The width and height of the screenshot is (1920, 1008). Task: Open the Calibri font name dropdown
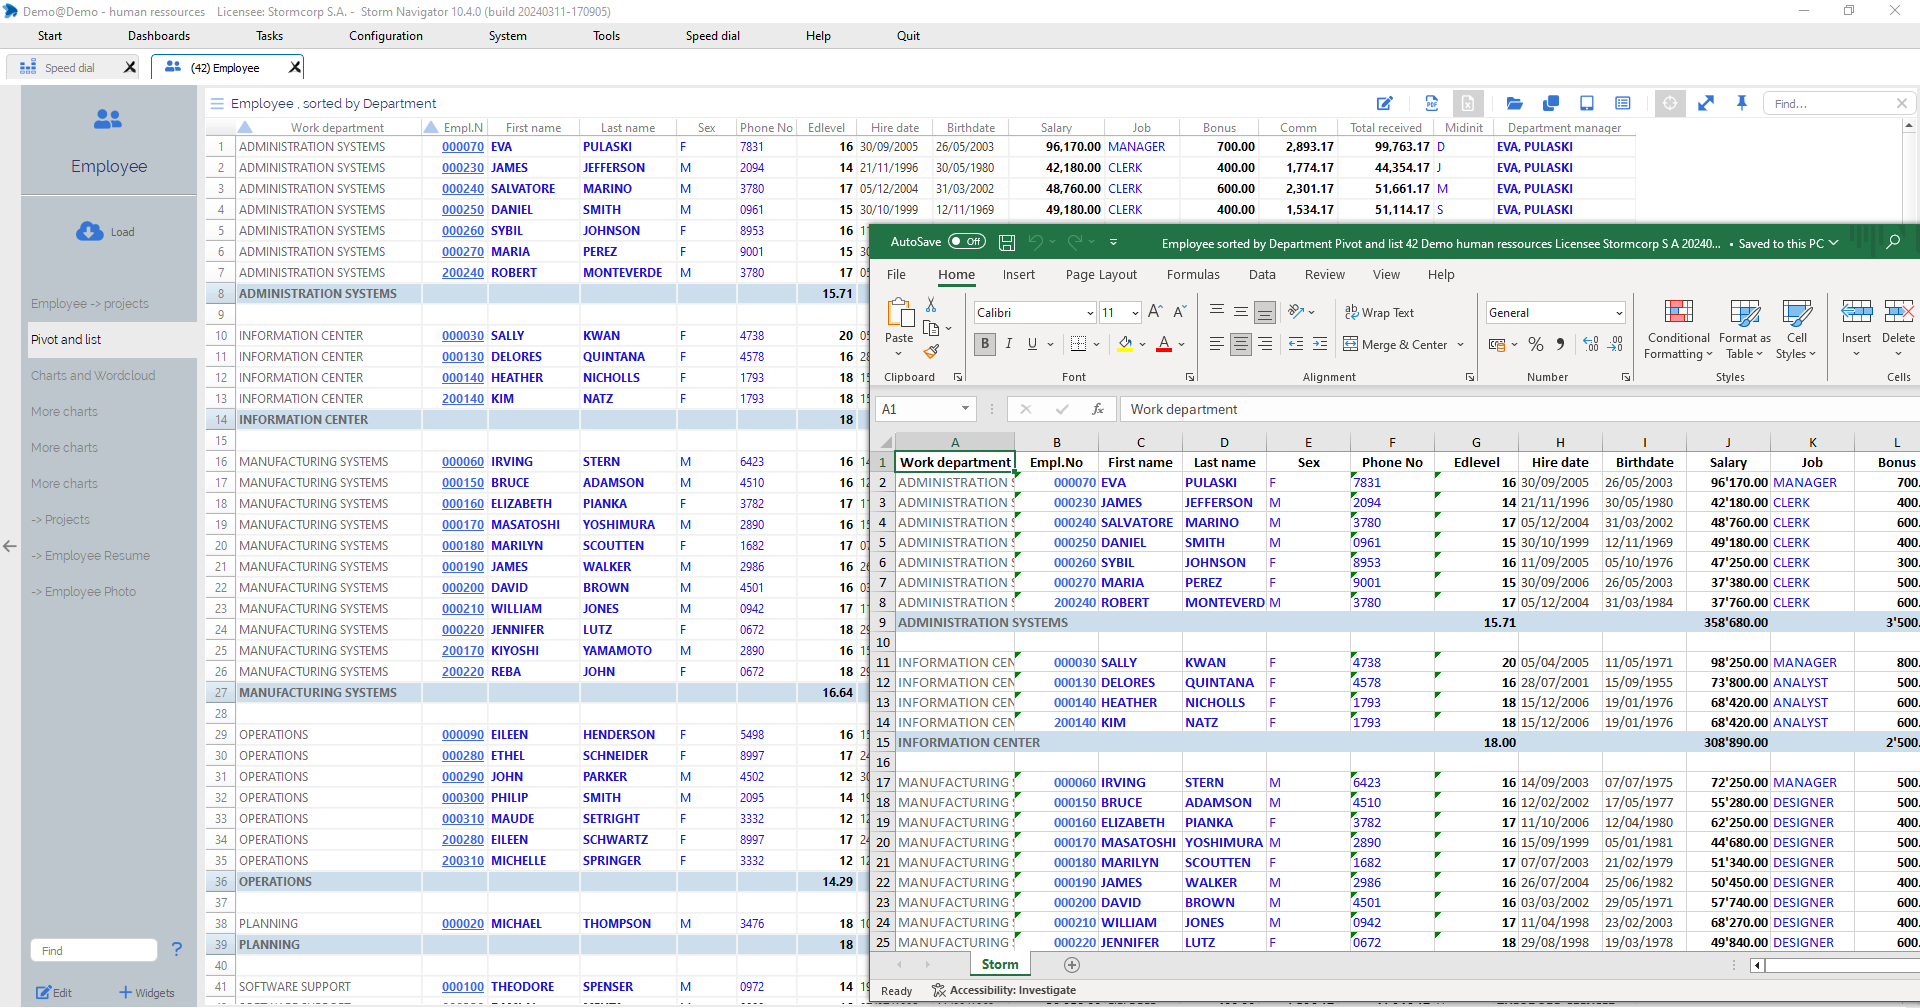[x=1090, y=313]
